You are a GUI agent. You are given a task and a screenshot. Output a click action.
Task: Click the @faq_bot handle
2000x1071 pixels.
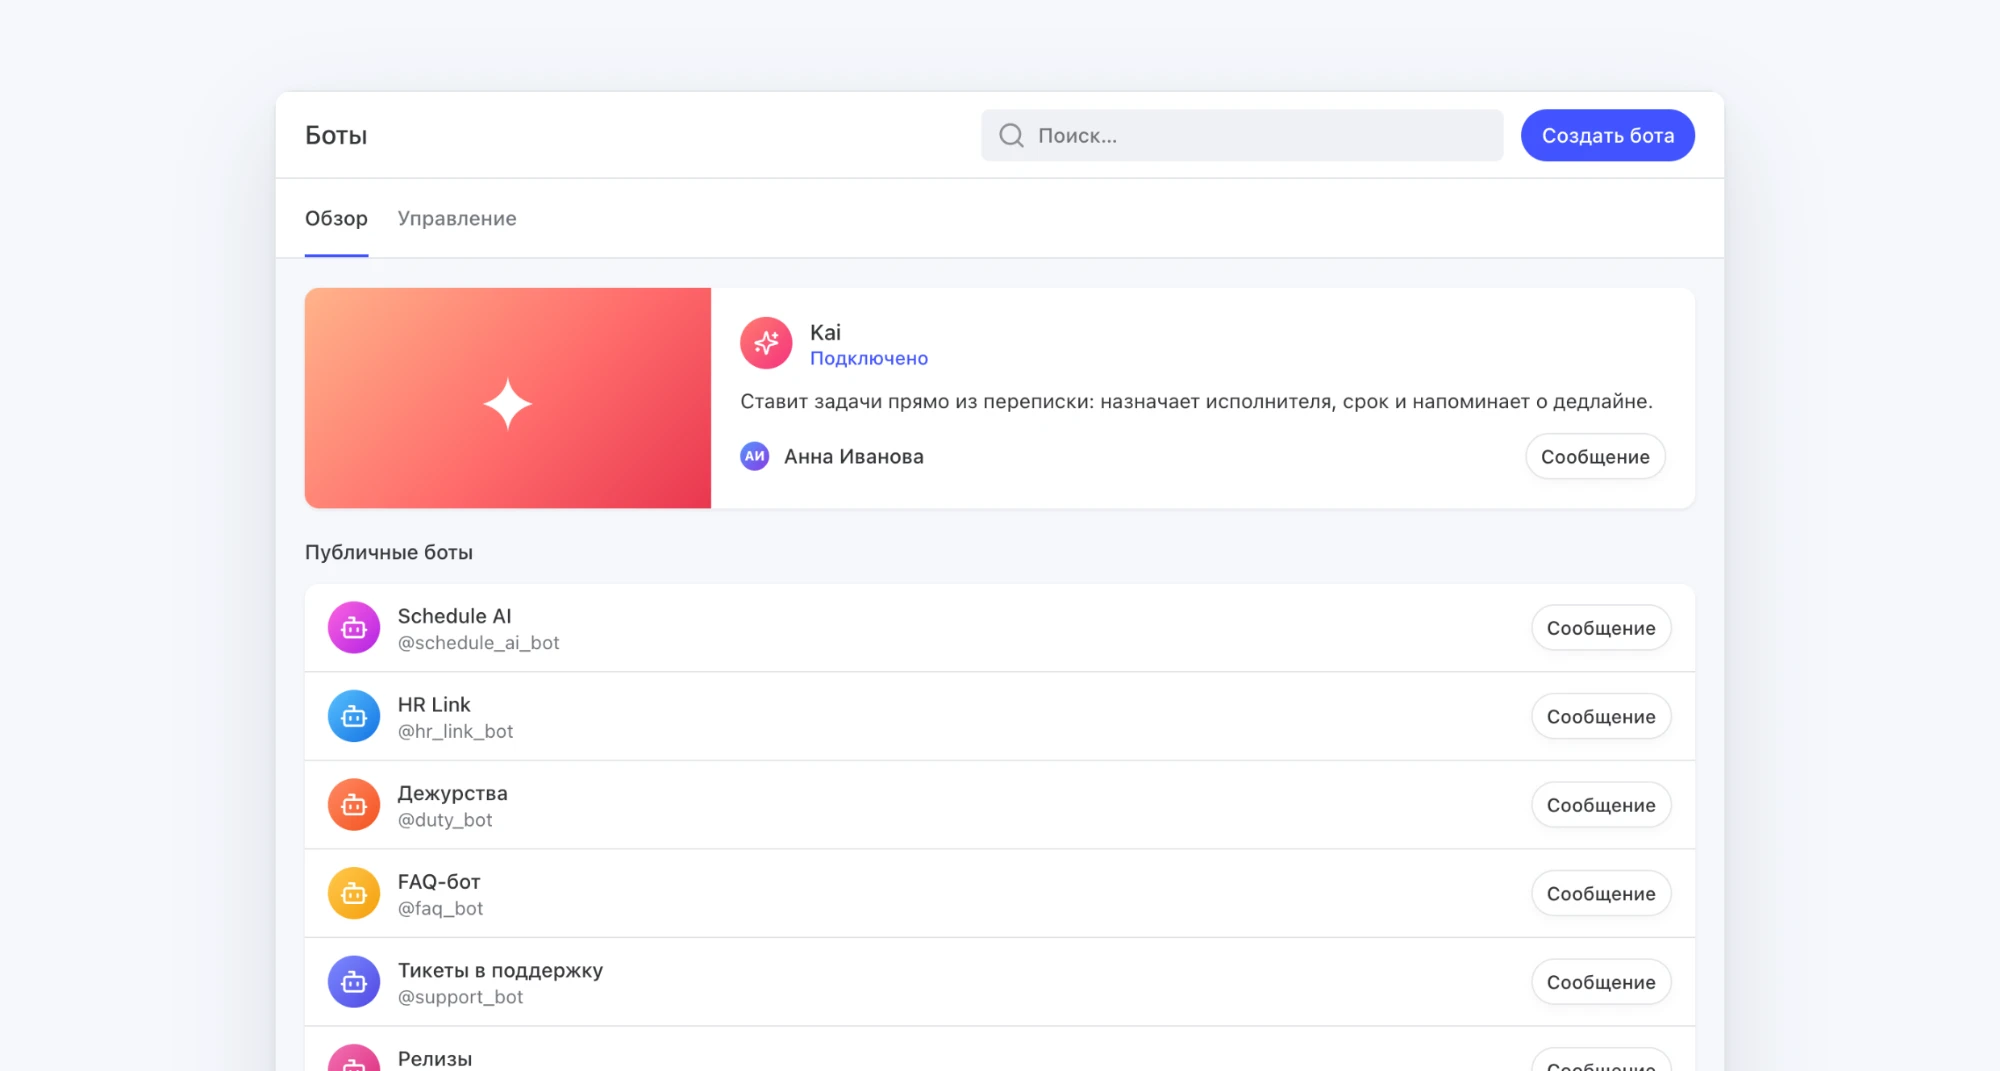(x=440, y=908)
